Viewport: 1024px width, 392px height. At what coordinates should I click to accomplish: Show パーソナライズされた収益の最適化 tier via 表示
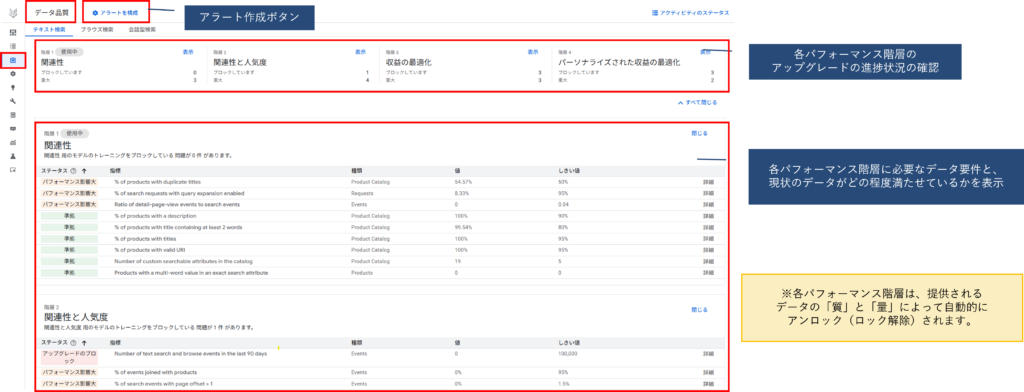click(706, 52)
